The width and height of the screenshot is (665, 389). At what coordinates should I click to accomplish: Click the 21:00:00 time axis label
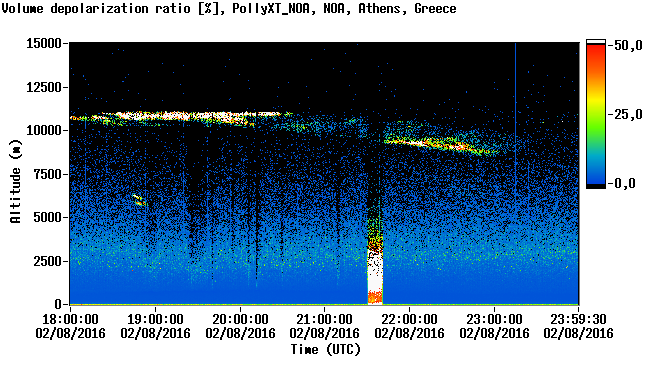[x=324, y=319]
